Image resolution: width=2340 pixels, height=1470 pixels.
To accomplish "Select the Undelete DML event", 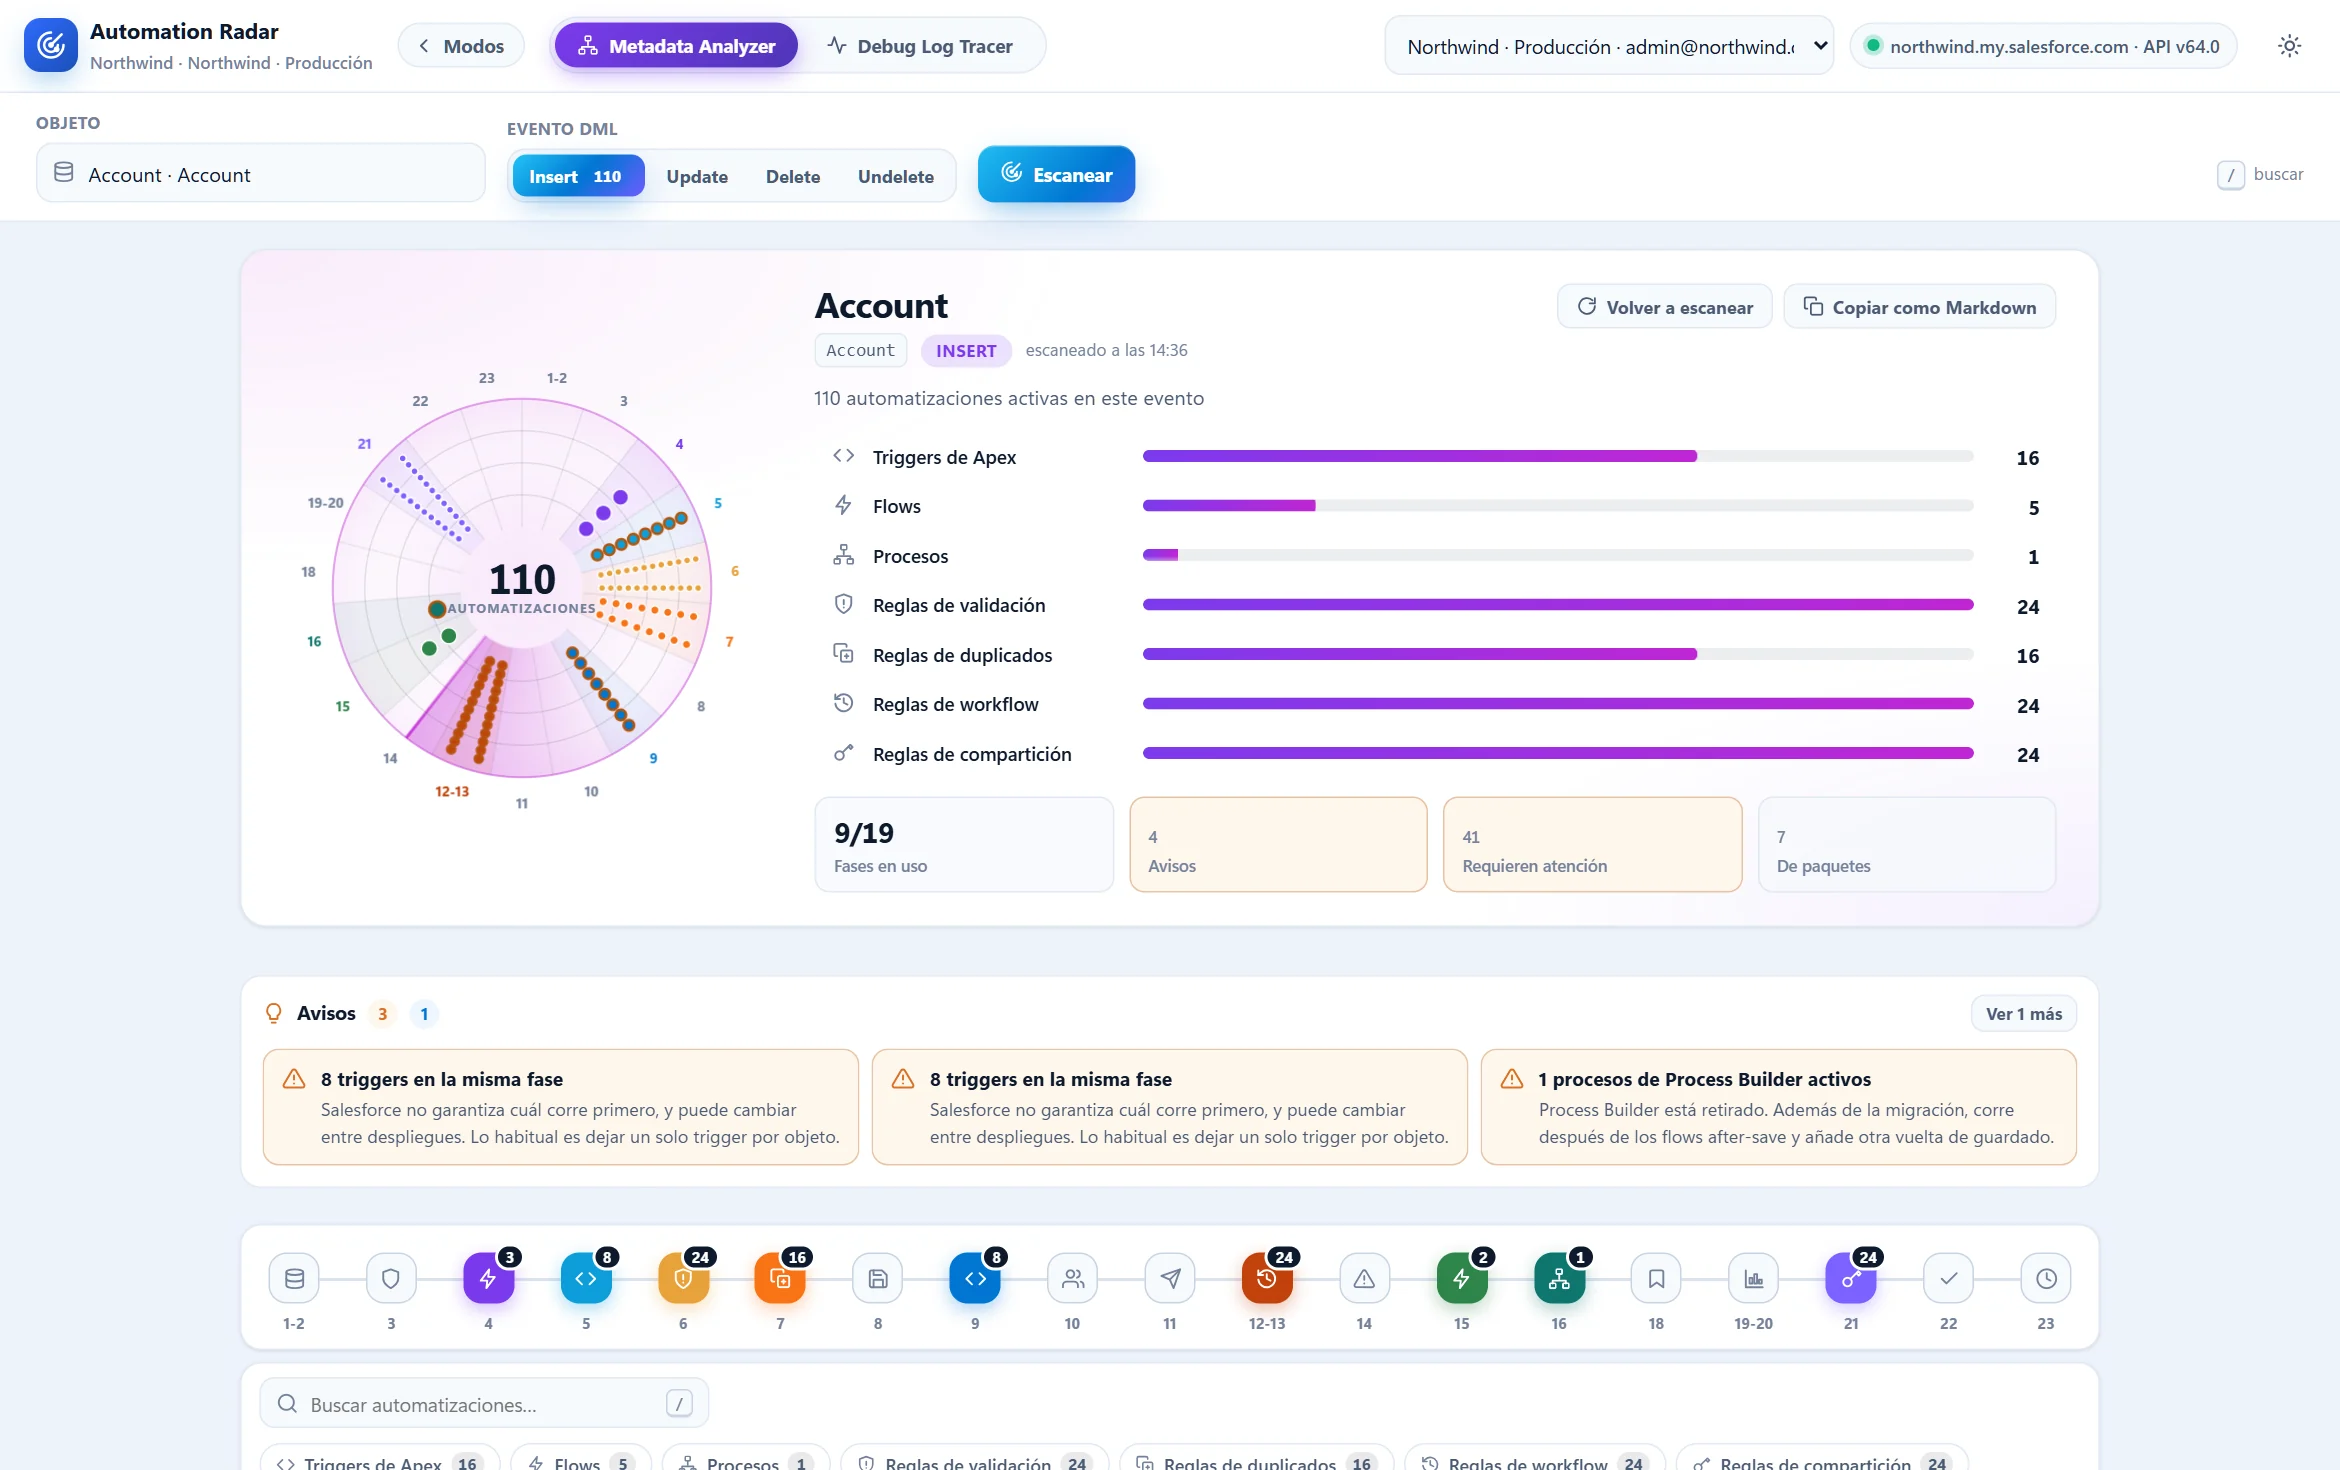I will (896, 176).
